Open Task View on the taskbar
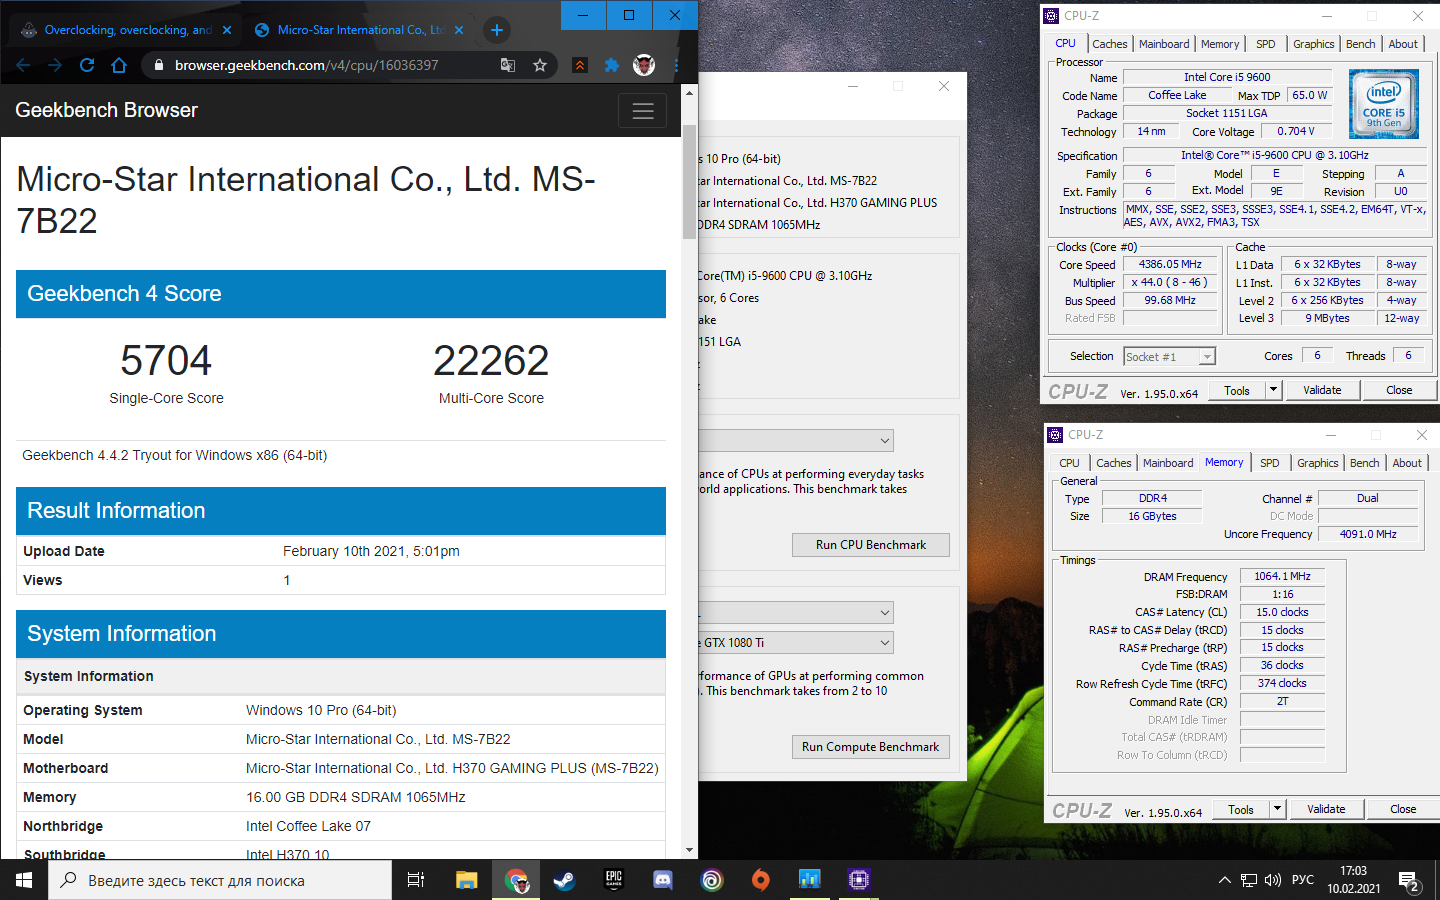Viewport: 1440px width, 900px height. point(416,880)
